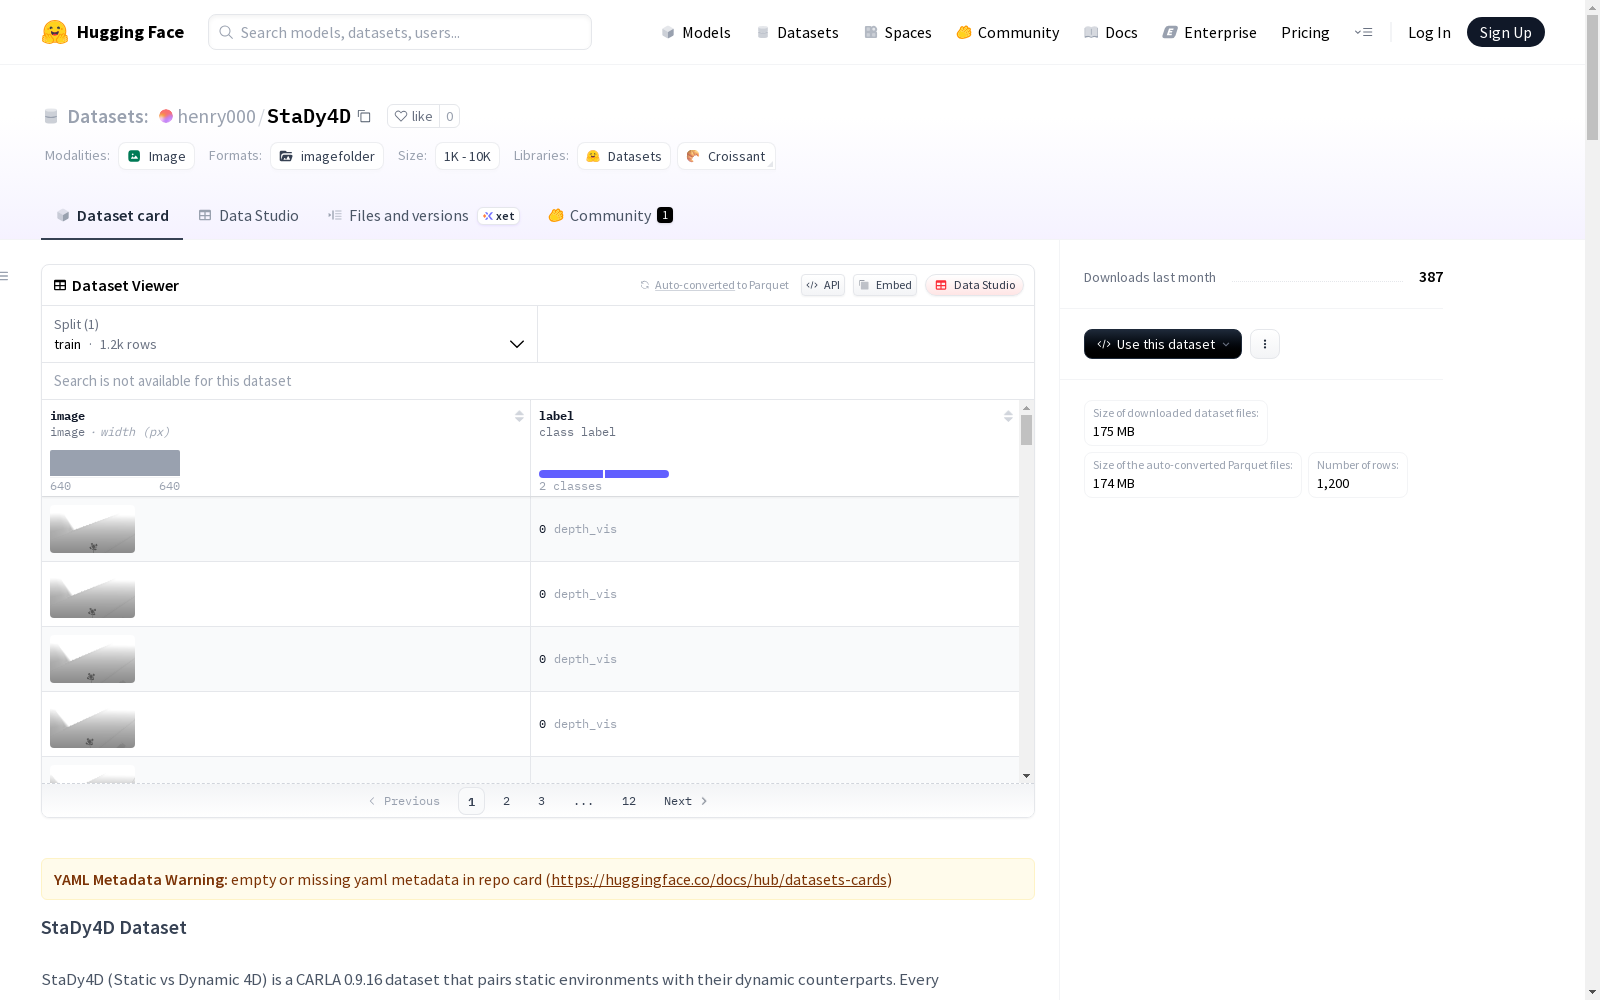The height and width of the screenshot is (1000, 1600).
Task: Click the 1K - 10K size tag
Action: click(467, 156)
